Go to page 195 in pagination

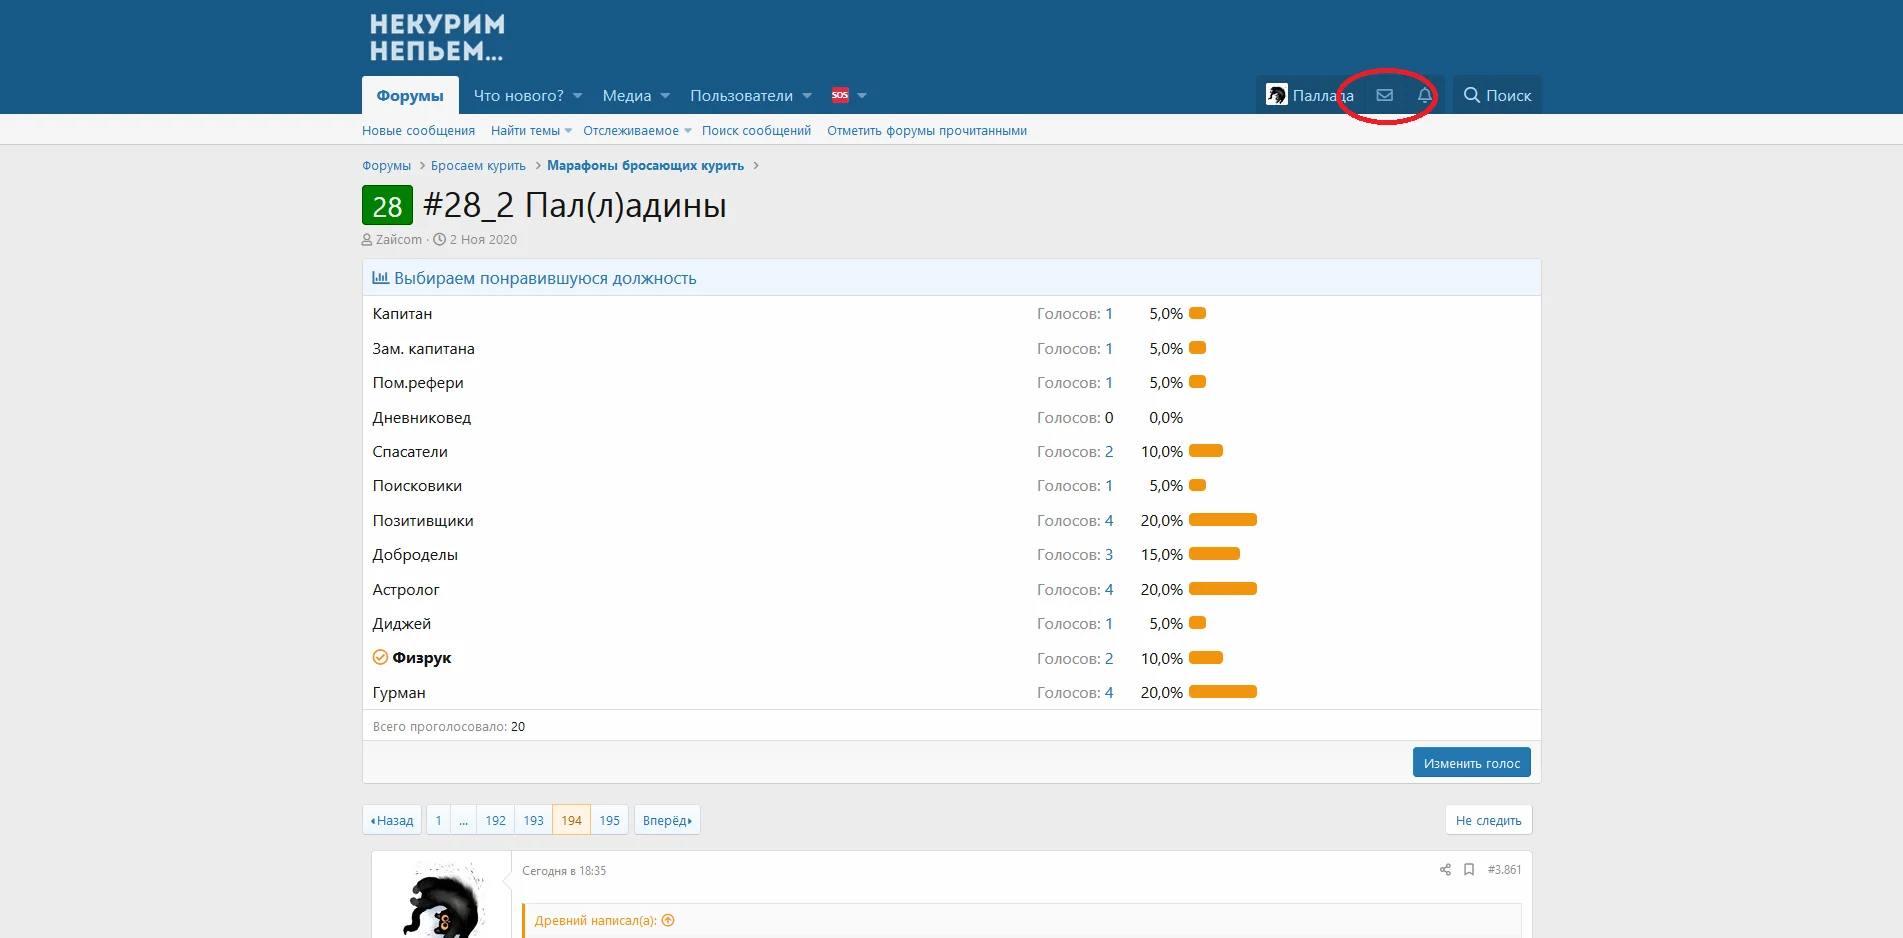[609, 819]
